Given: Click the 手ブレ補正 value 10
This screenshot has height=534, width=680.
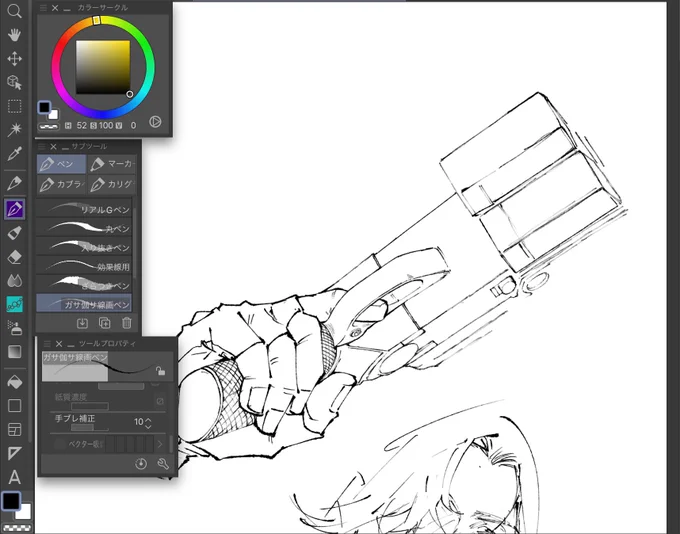Looking at the screenshot, I should 139,422.
